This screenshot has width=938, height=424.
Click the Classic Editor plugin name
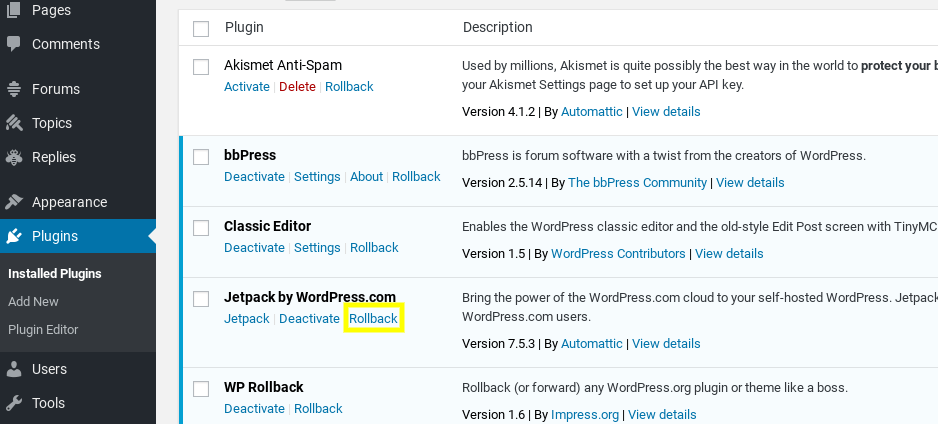point(267,227)
